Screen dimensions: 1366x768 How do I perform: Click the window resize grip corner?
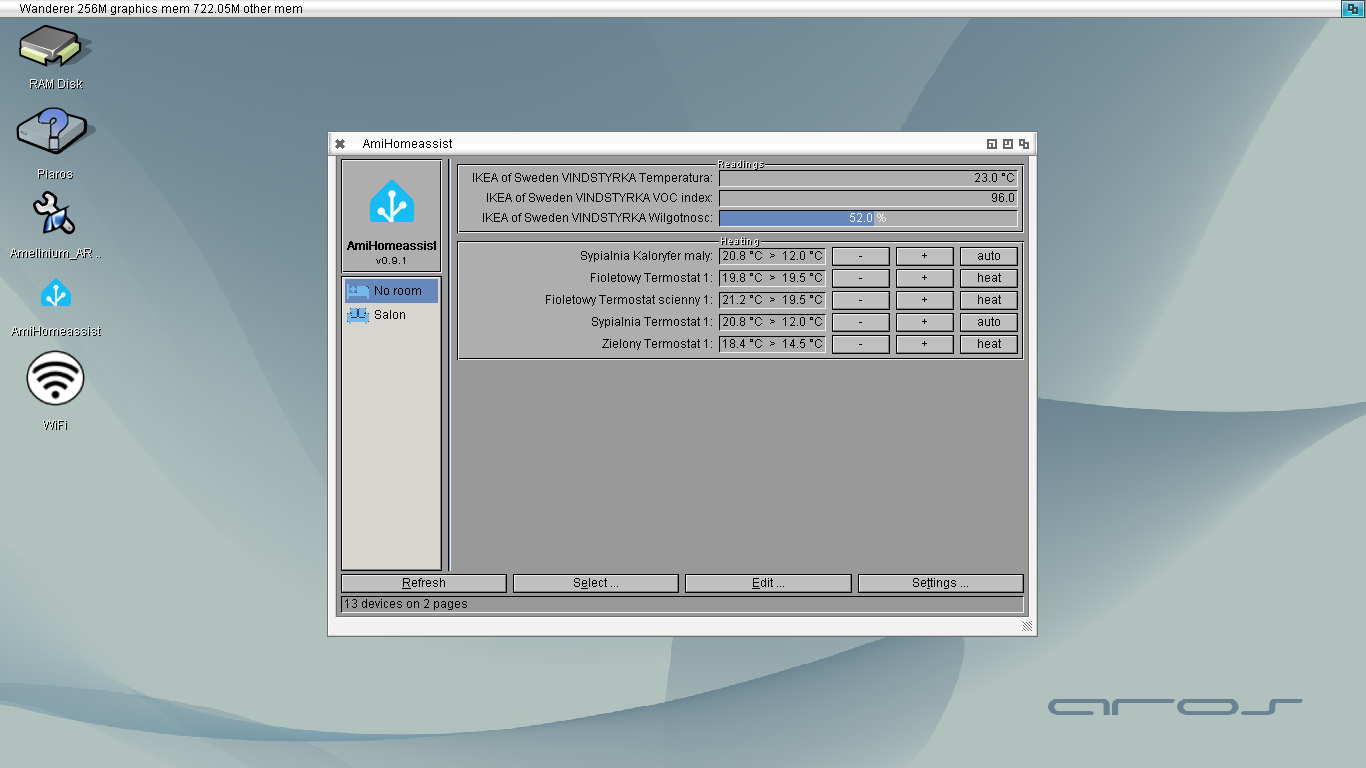1027,626
